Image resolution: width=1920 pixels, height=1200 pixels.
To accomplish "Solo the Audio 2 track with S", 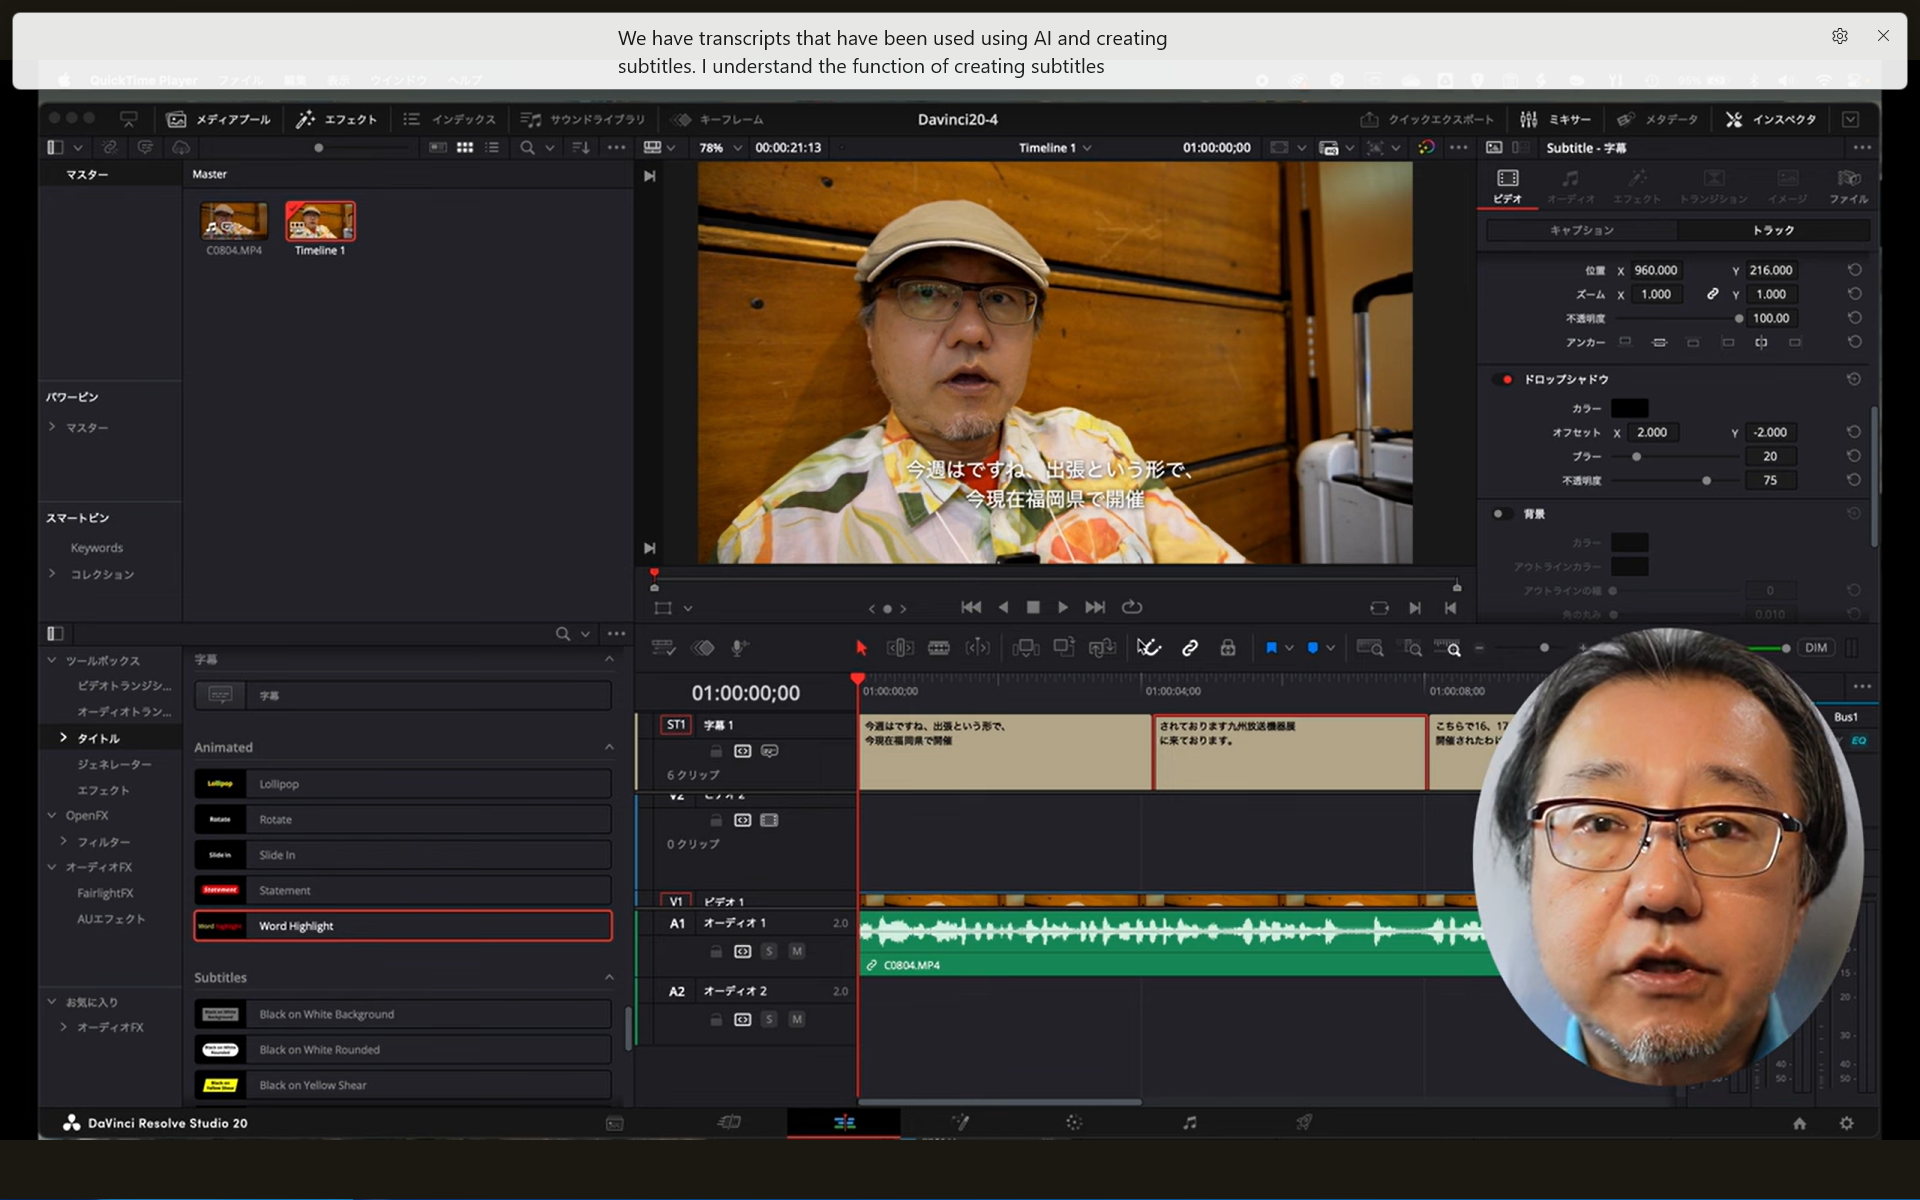I will pos(769,1019).
